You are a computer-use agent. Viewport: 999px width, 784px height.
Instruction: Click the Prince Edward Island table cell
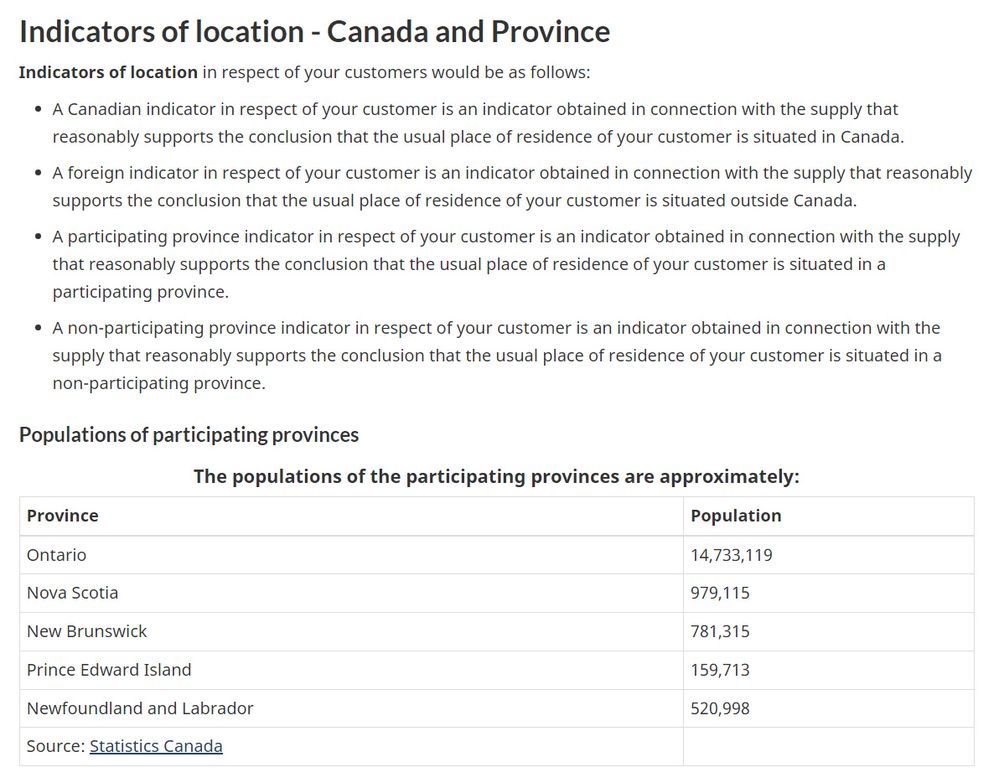pos(109,670)
